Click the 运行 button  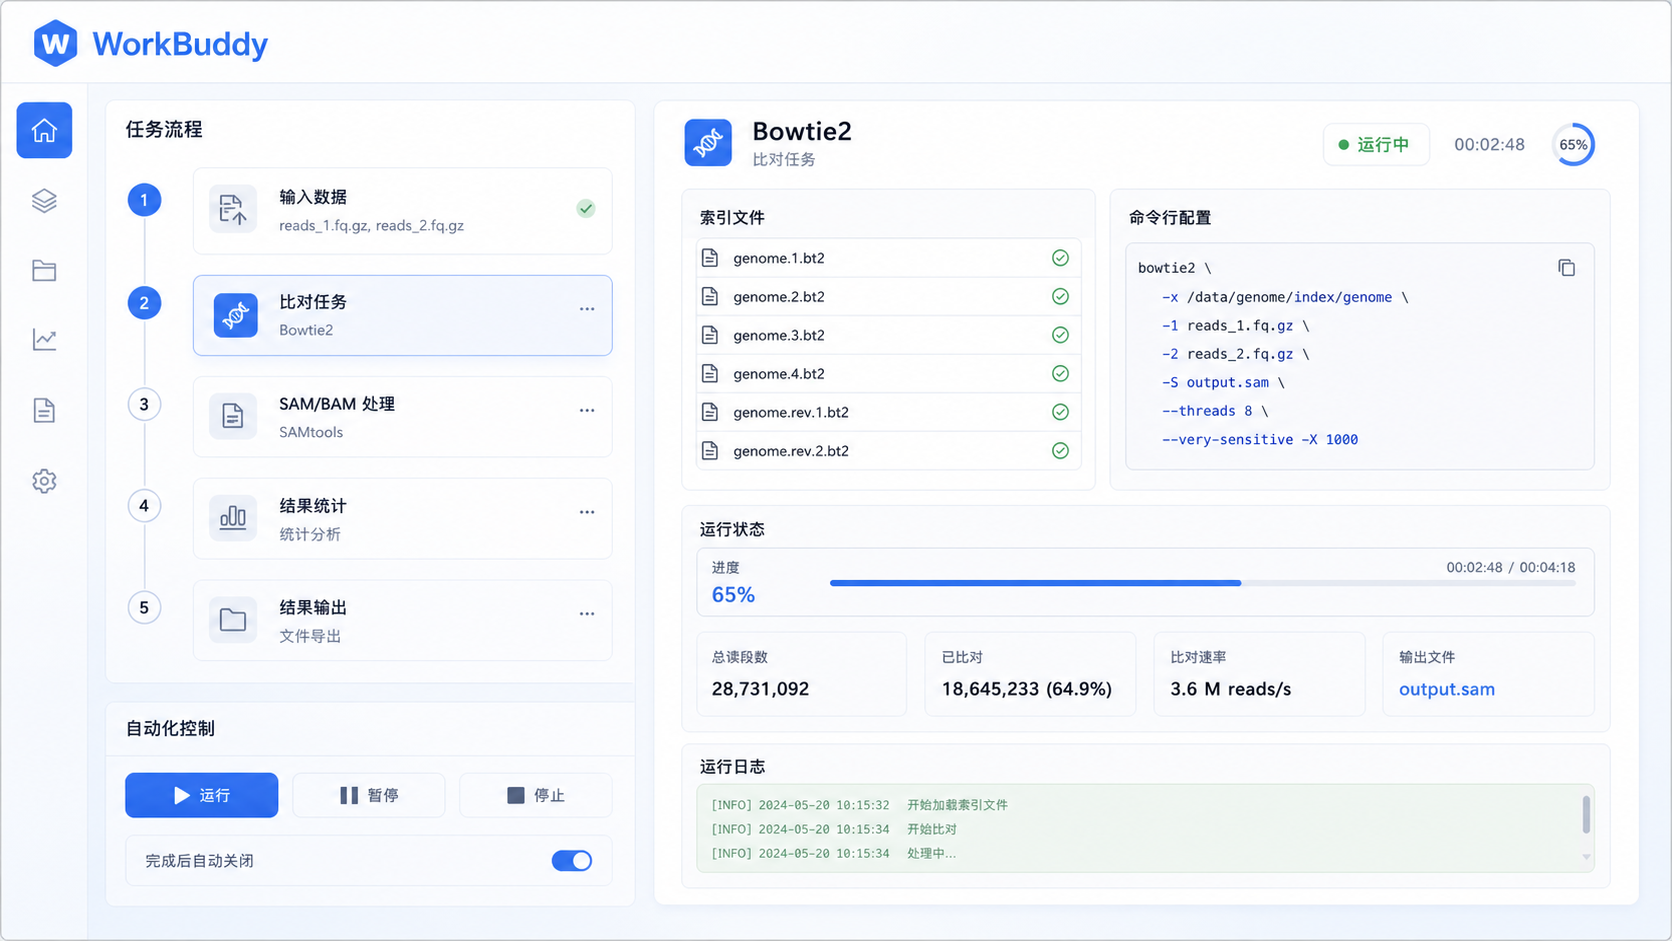tap(201, 795)
